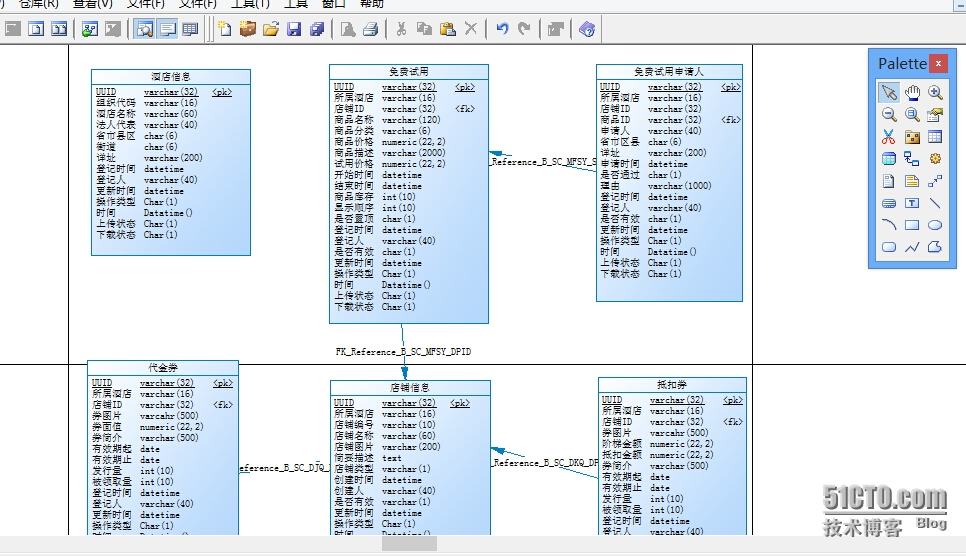Select the yellow Note tool in Palette
Viewport: 966px width, 556px height.
[x=912, y=181]
